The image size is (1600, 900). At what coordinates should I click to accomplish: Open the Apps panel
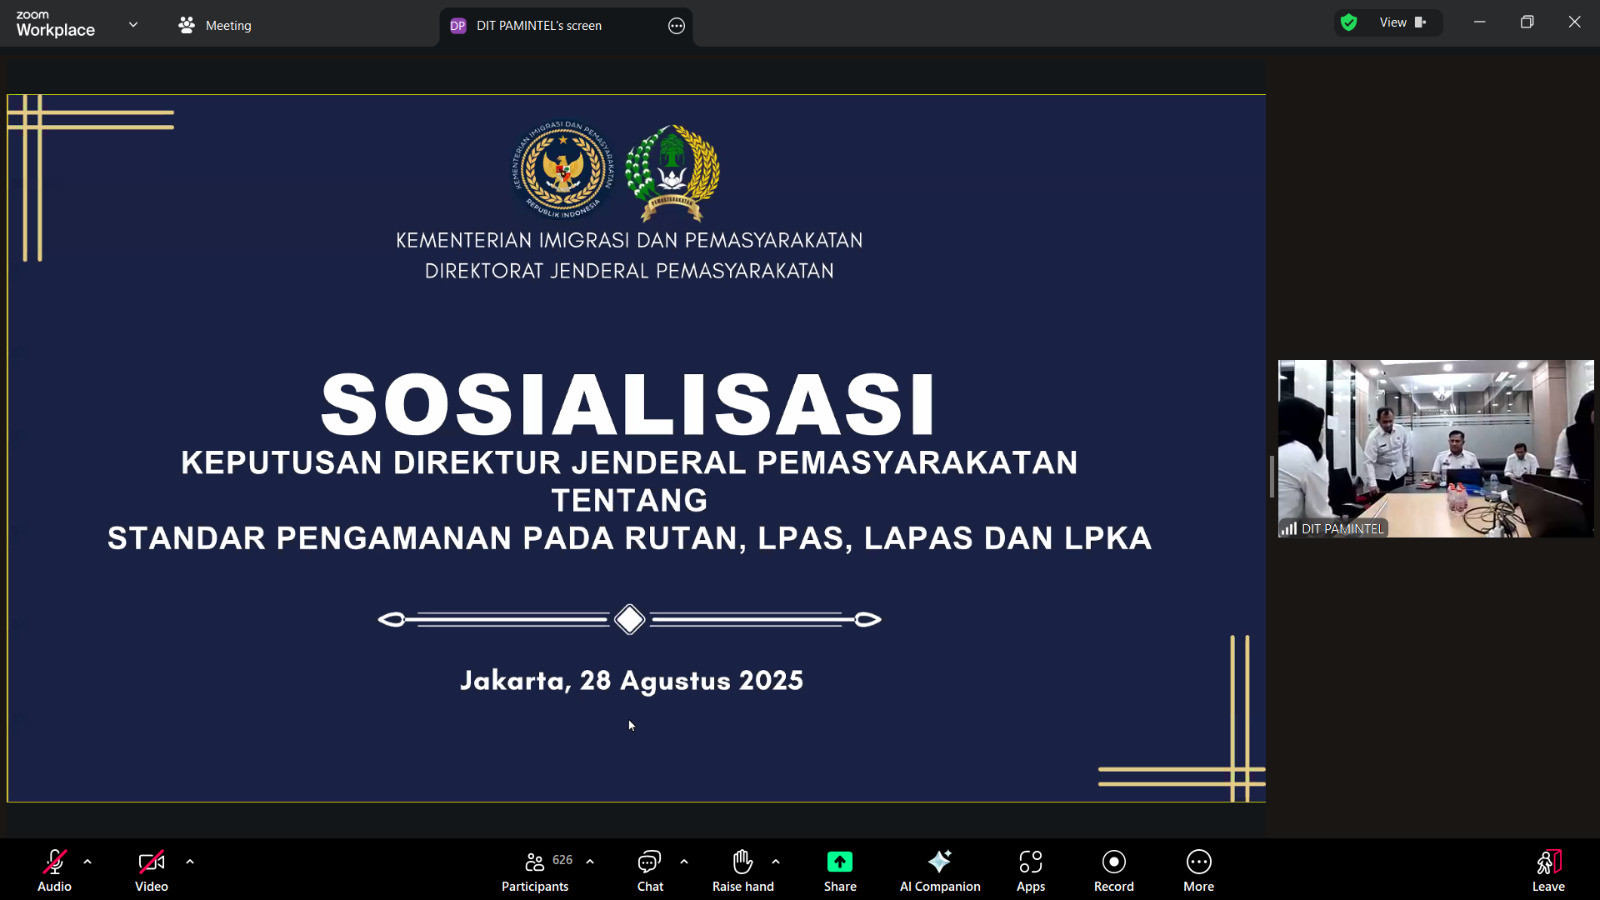point(1030,870)
